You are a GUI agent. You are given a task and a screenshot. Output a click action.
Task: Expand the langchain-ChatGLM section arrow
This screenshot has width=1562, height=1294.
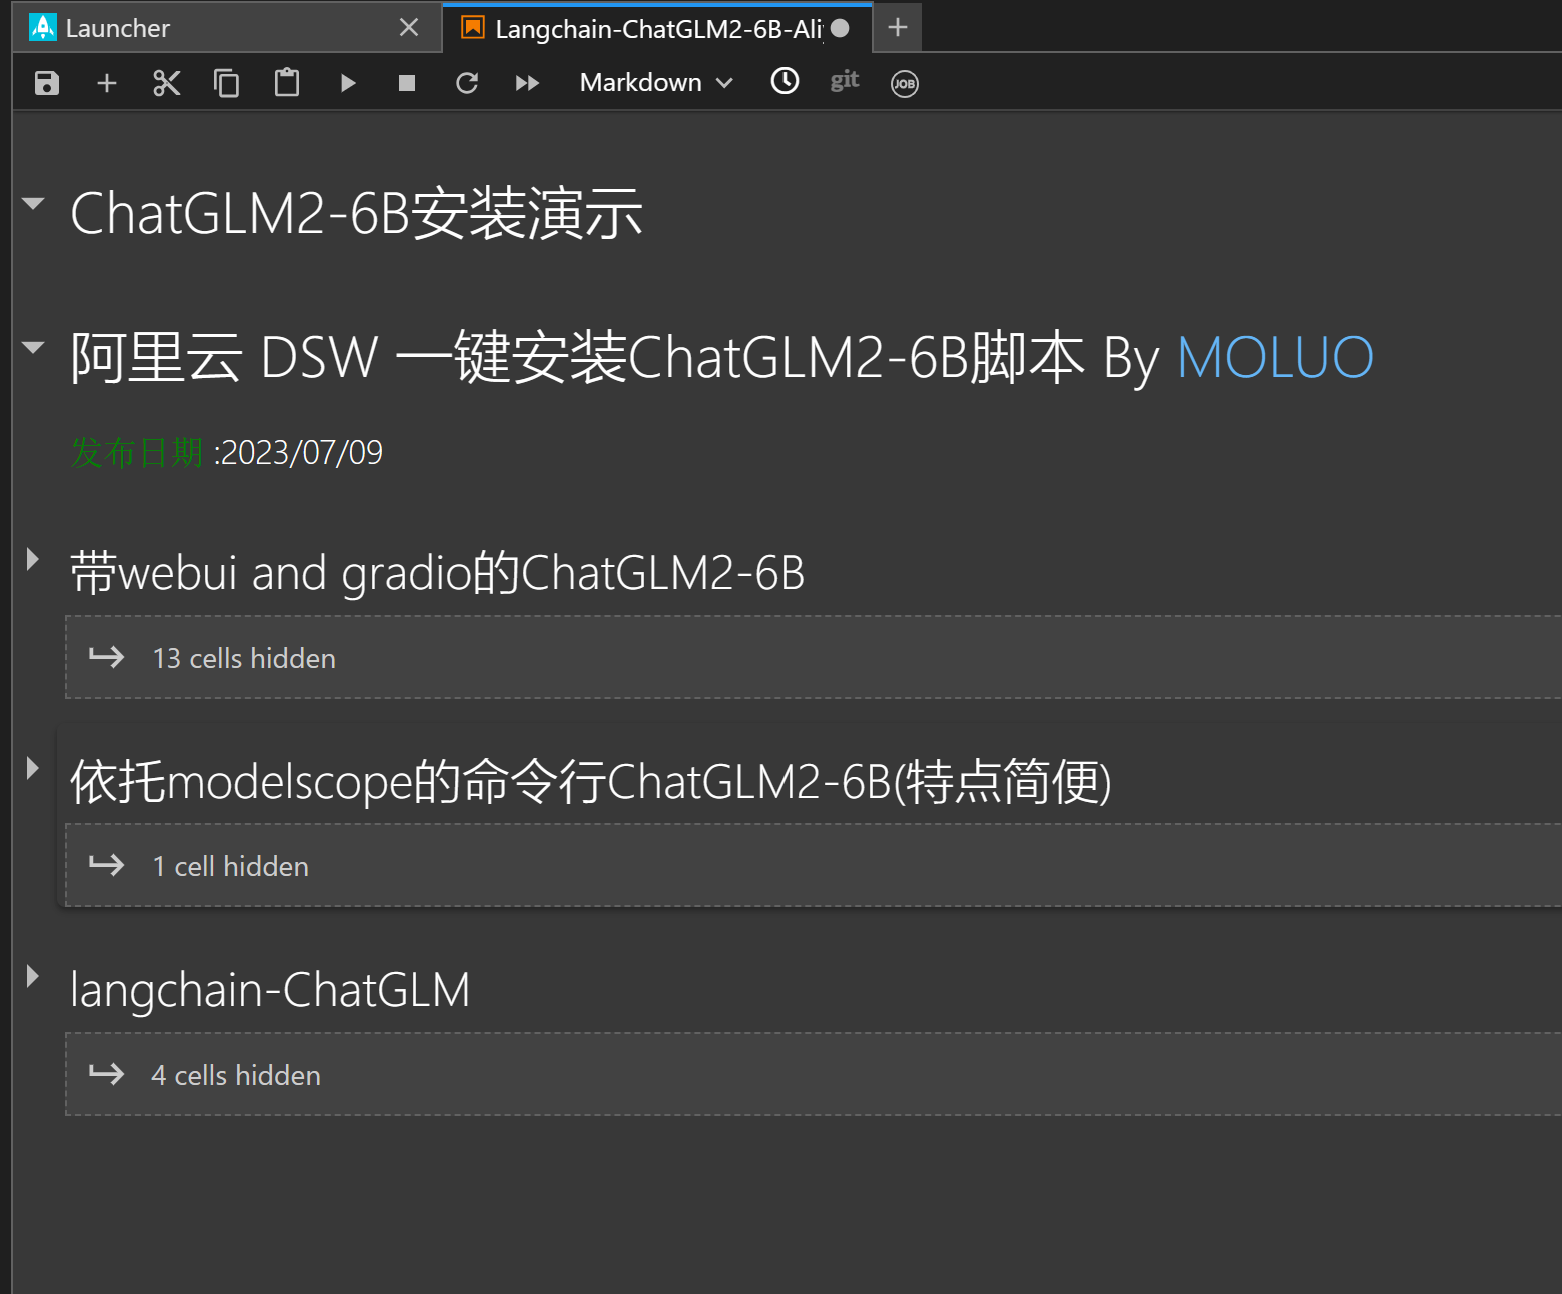[33, 976]
